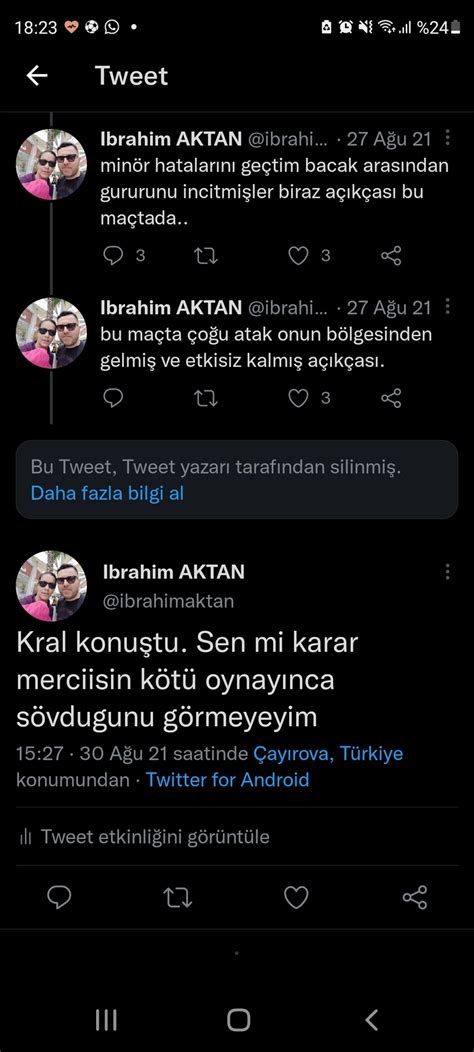This screenshot has width=474, height=1052.
Task: Retweet the 'minör hatalarını' tweet
Action: tap(205, 256)
